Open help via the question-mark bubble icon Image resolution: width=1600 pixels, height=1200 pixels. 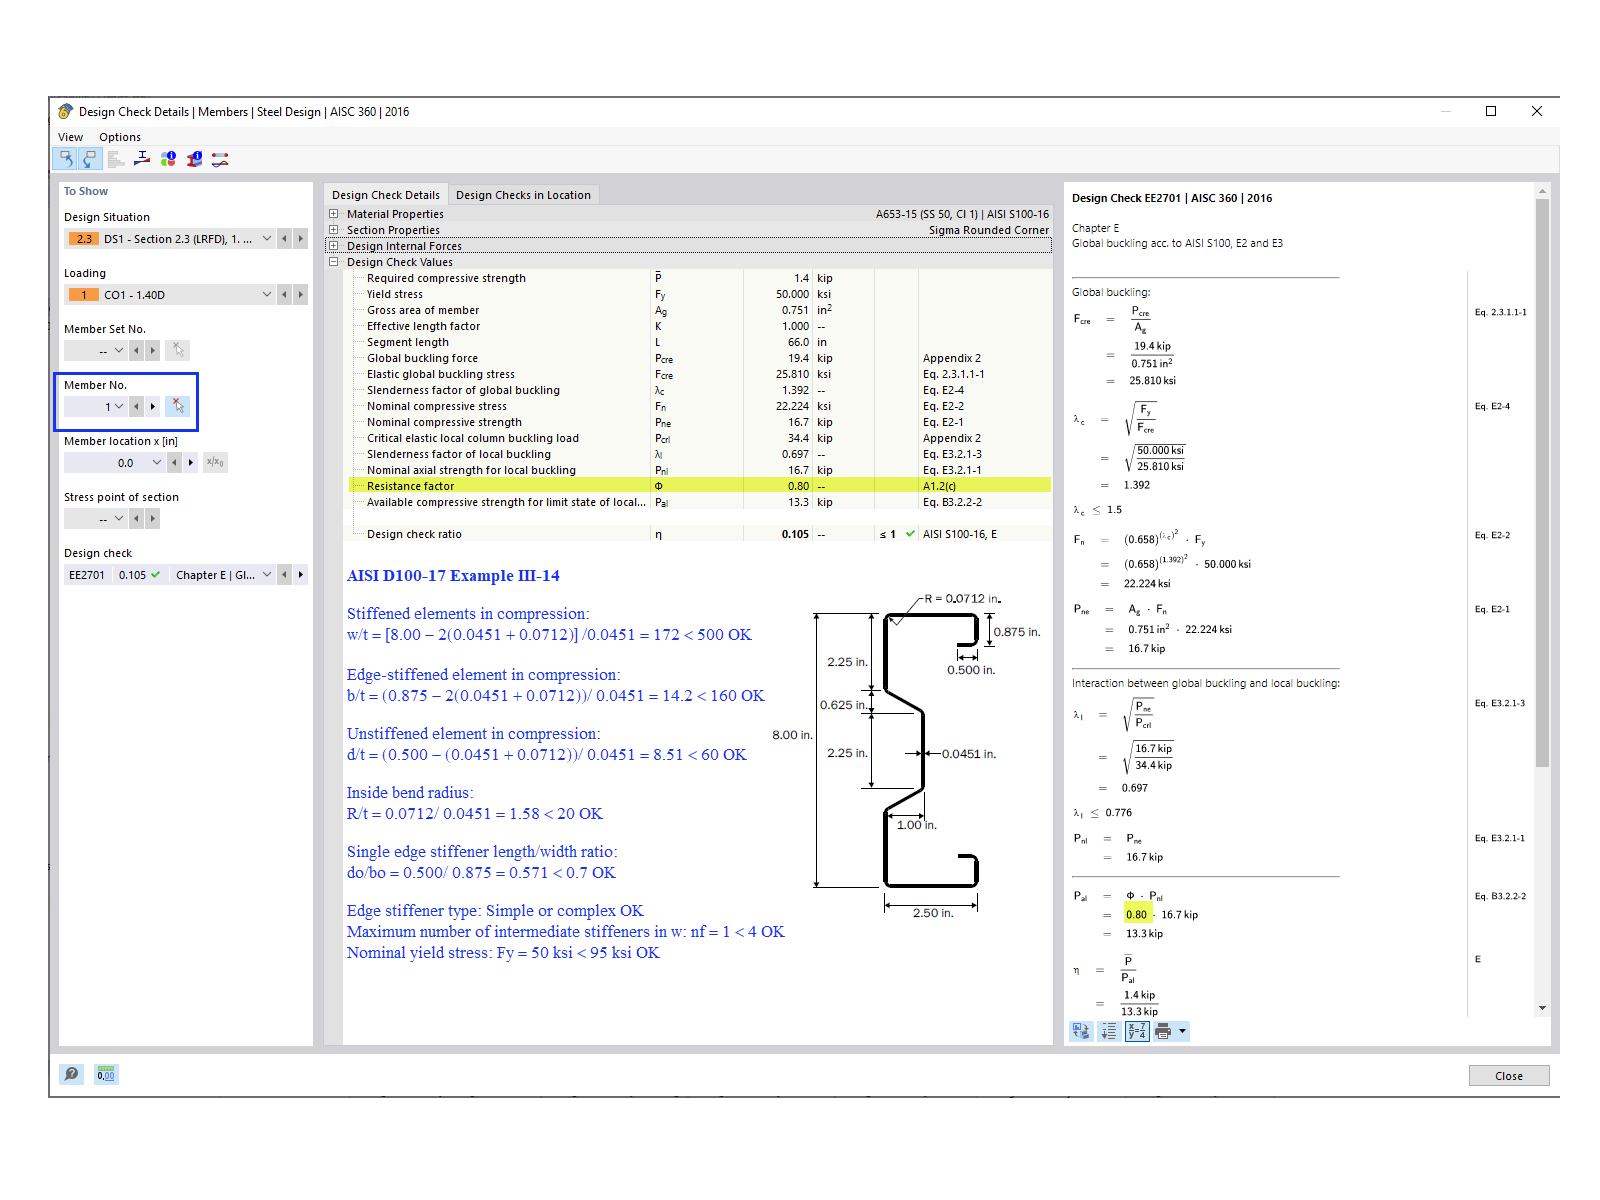(x=71, y=1074)
